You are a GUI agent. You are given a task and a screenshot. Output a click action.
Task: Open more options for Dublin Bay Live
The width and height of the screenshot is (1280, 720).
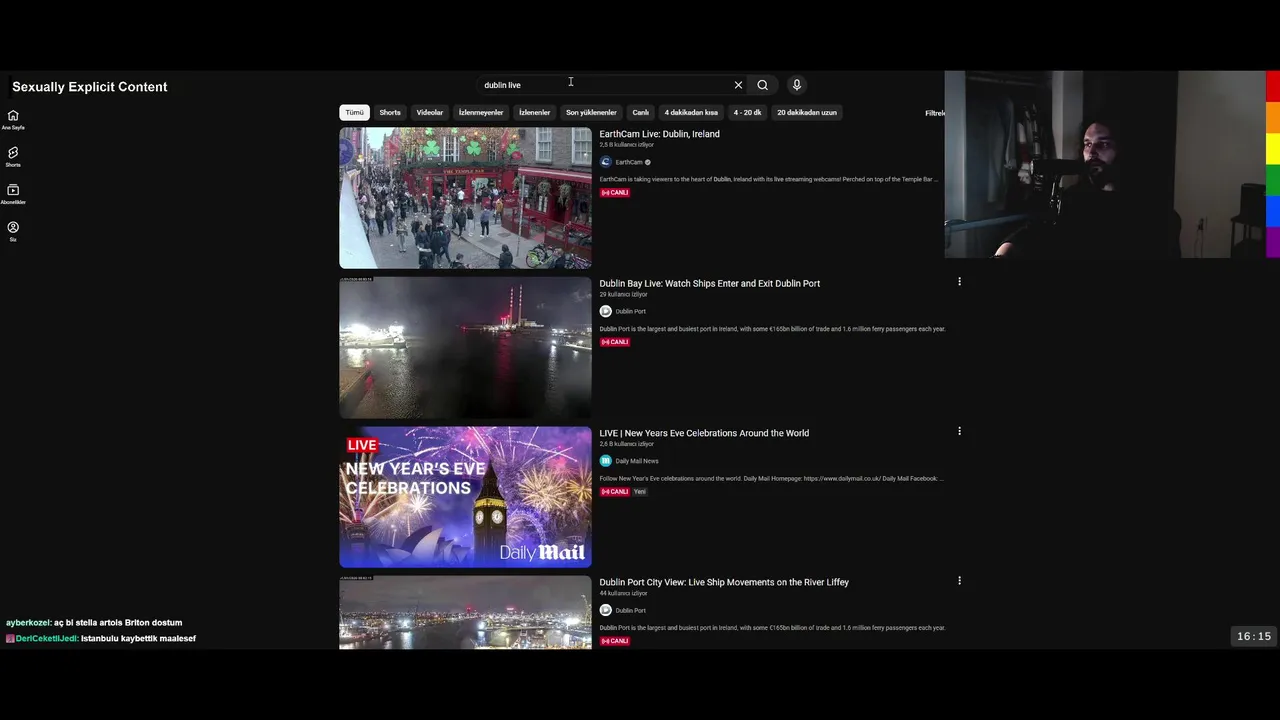click(959, 282)
